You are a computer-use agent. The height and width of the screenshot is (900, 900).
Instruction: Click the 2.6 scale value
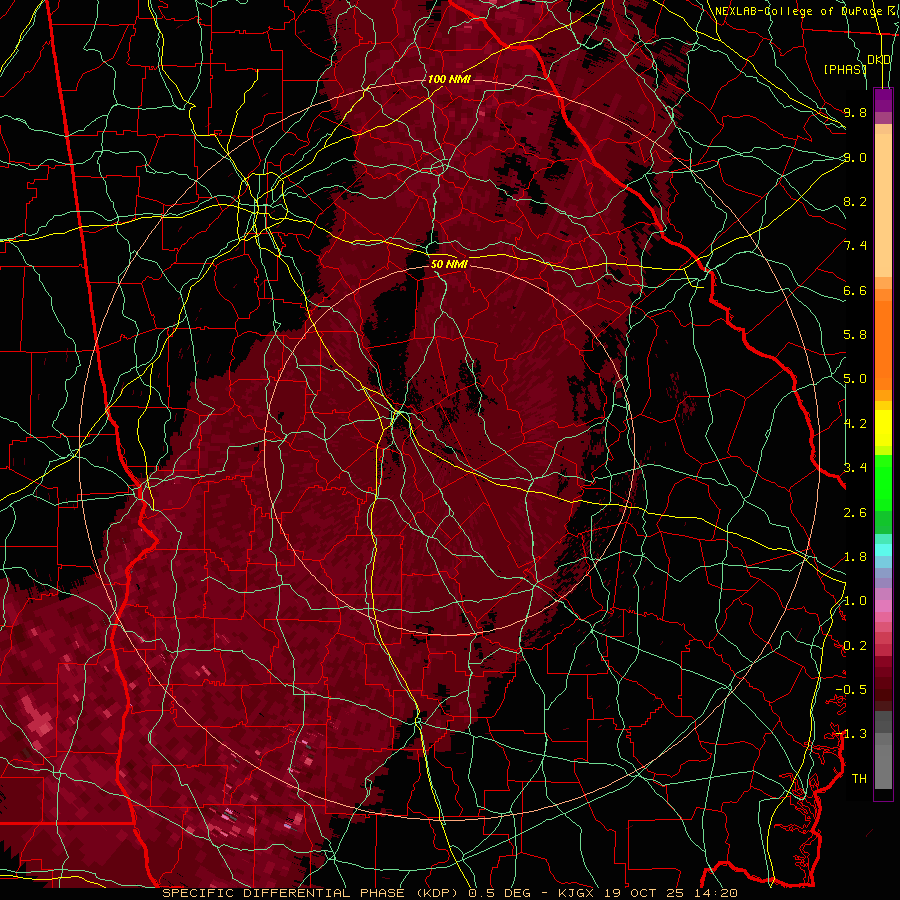click(x=855, y=512)
